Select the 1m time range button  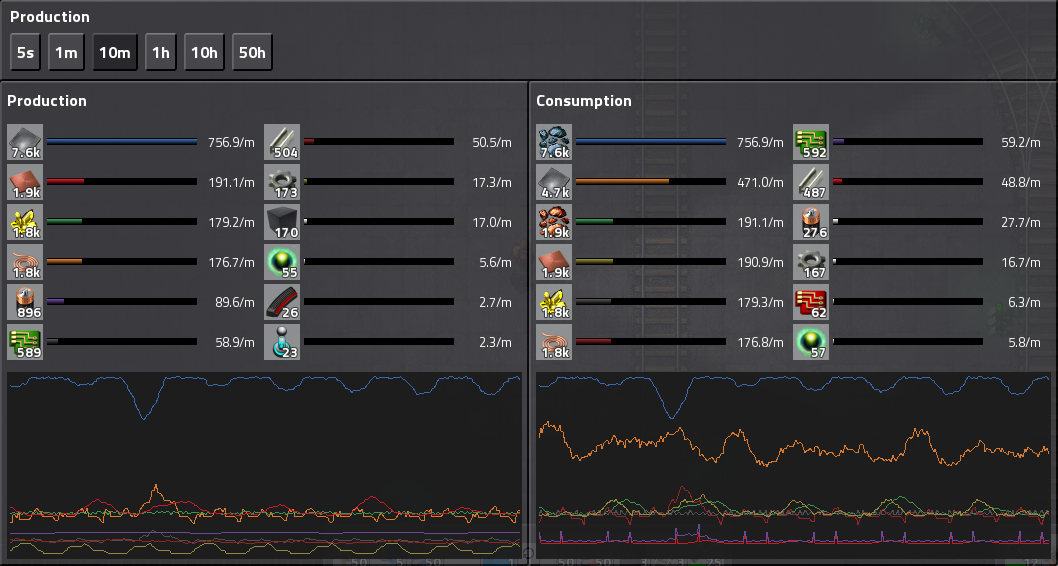pyautogui.click(x=66, y=52)
